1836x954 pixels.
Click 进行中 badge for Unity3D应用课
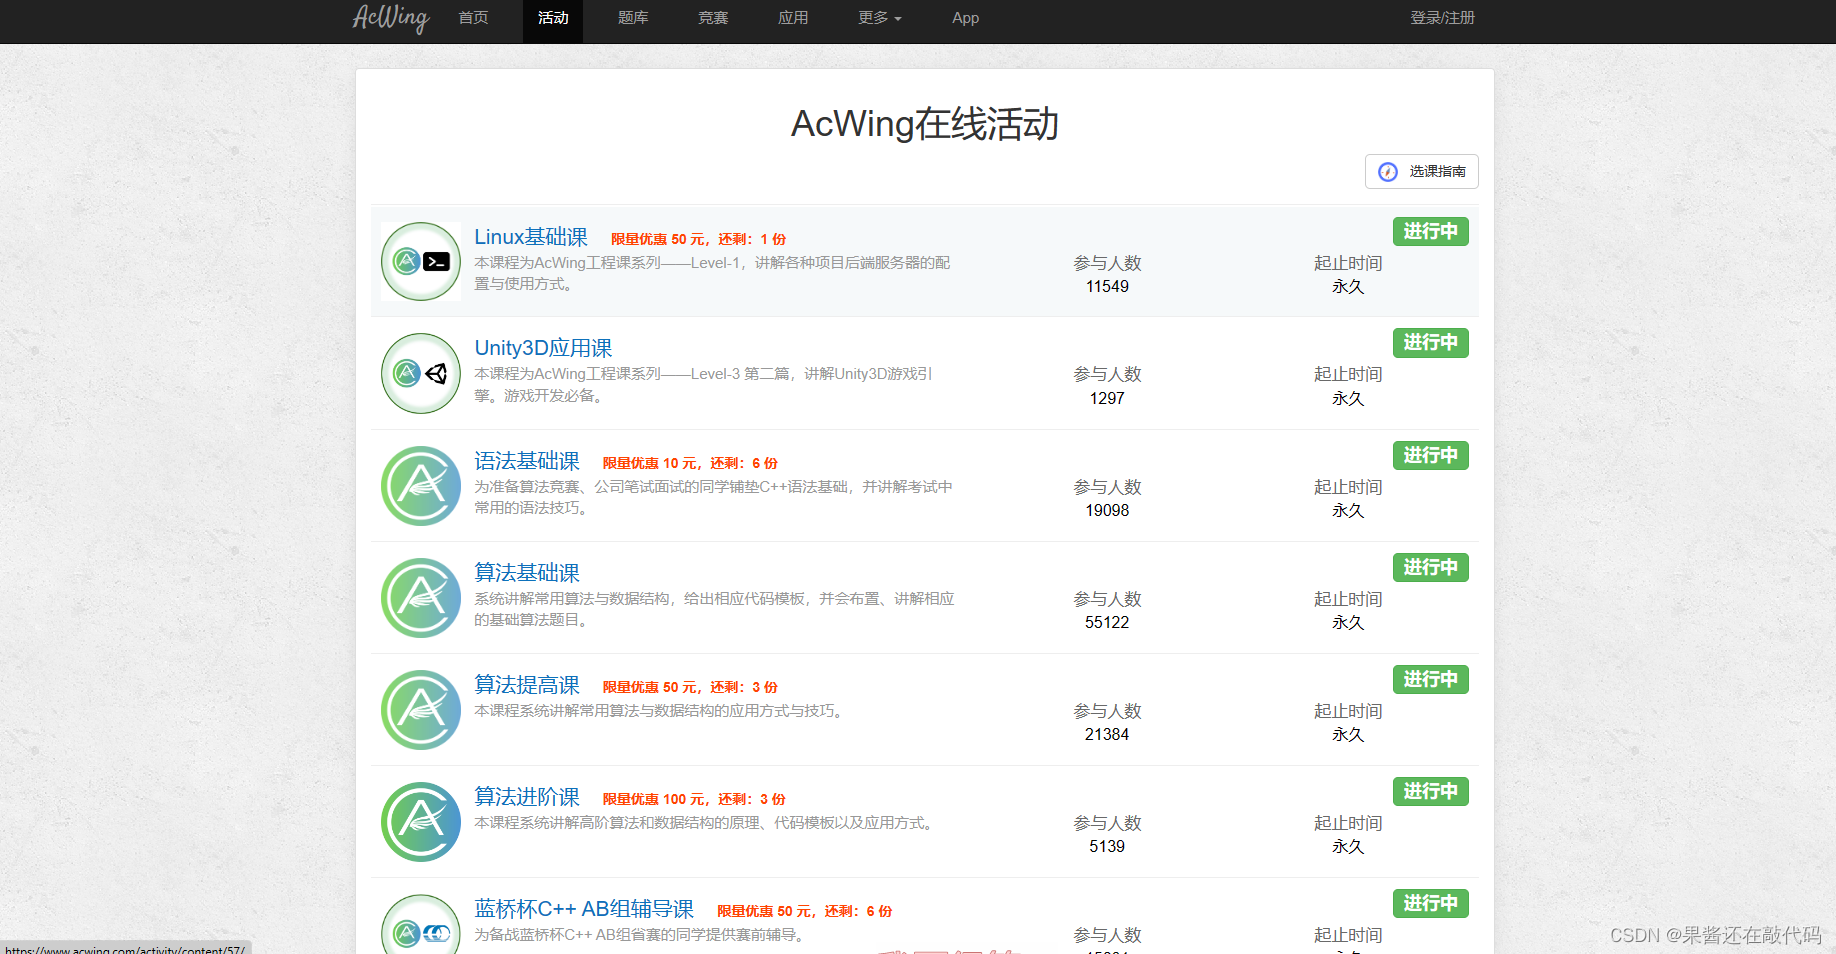[x=1430, y=343]
